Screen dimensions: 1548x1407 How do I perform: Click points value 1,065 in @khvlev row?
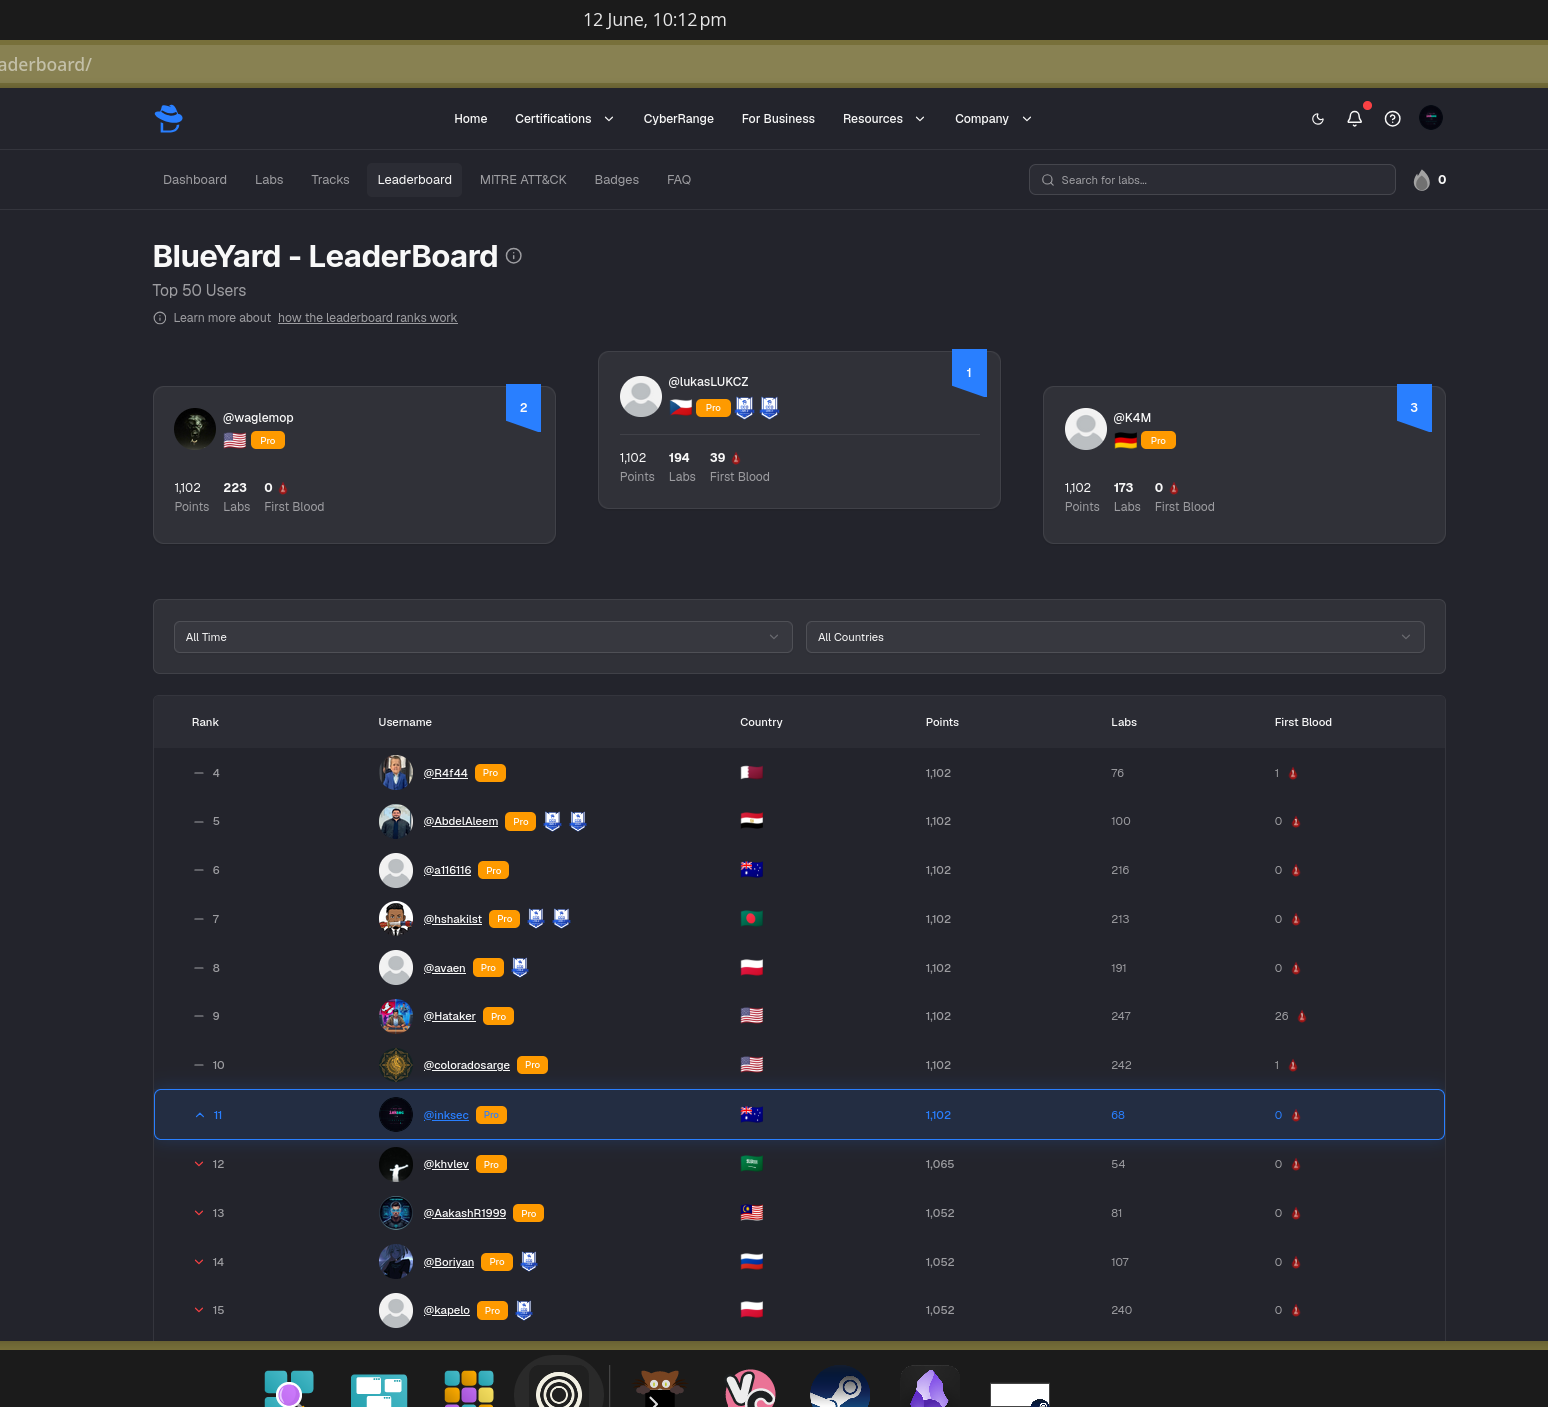coord(940,1164)
